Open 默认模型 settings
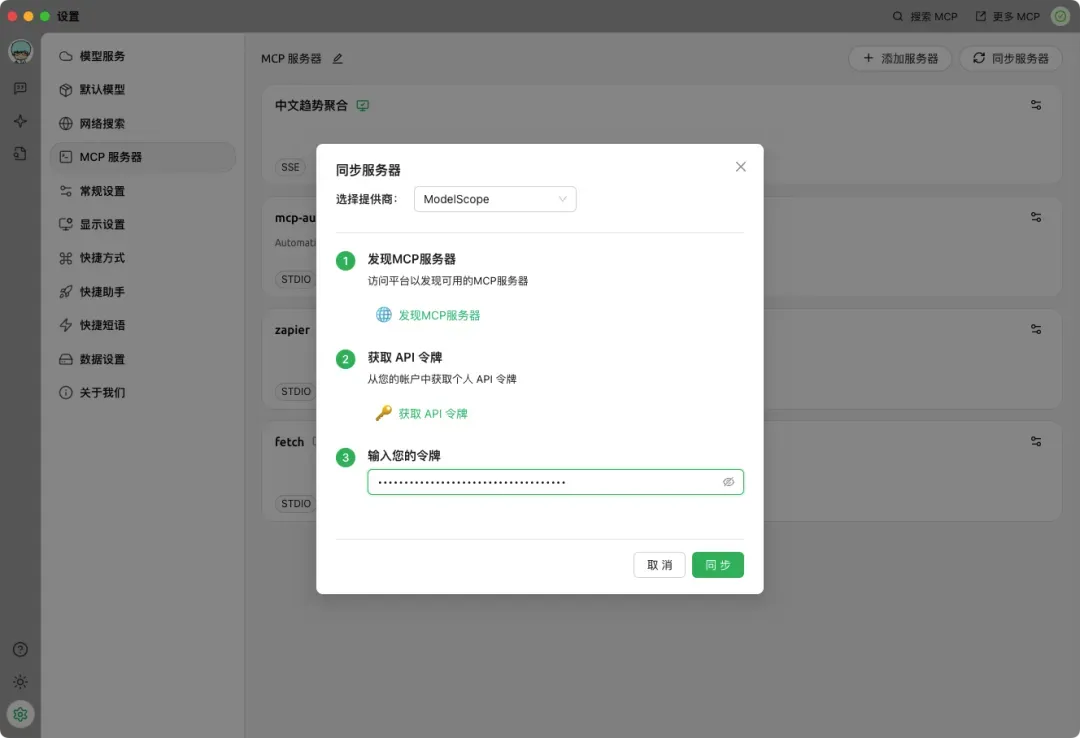The image size is (1080, 738). (143, 90)
